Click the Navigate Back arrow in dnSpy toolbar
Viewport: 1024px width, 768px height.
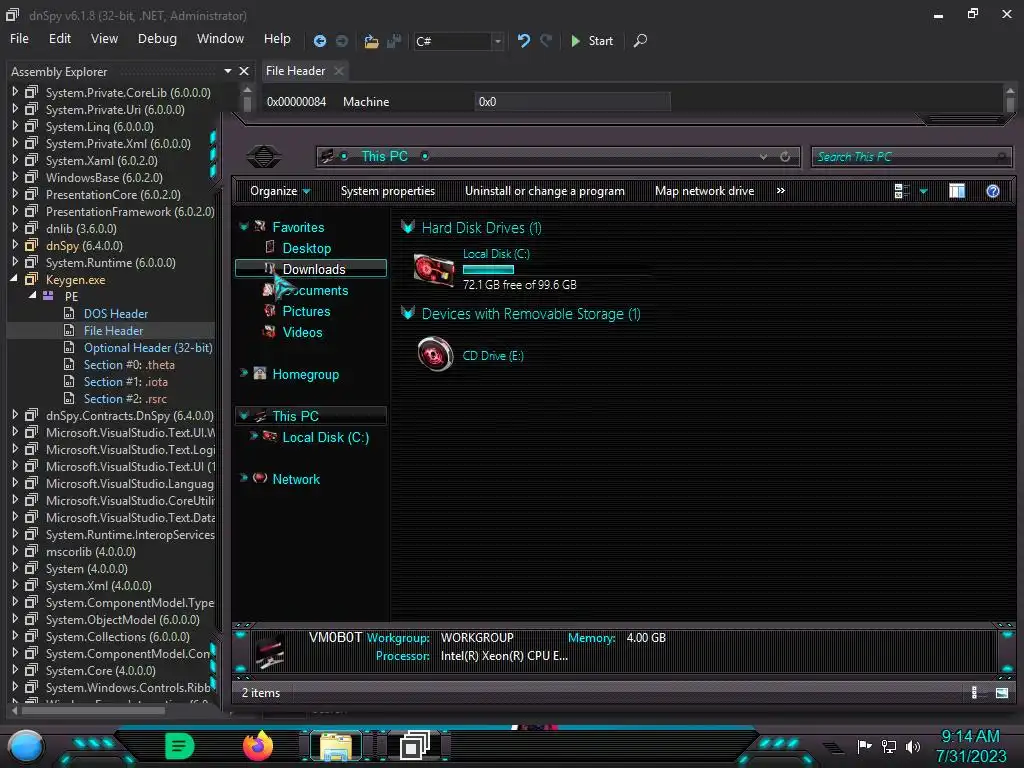(320, 41)
